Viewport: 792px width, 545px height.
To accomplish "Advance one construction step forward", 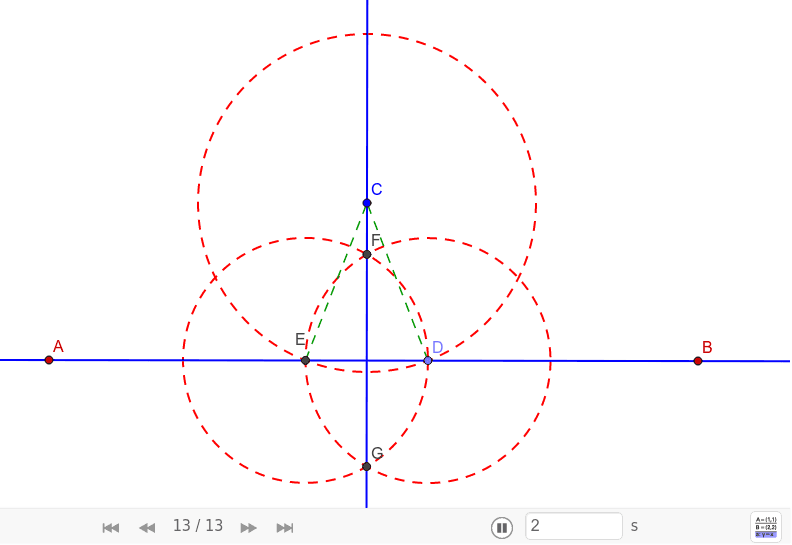I will (248, 528).
